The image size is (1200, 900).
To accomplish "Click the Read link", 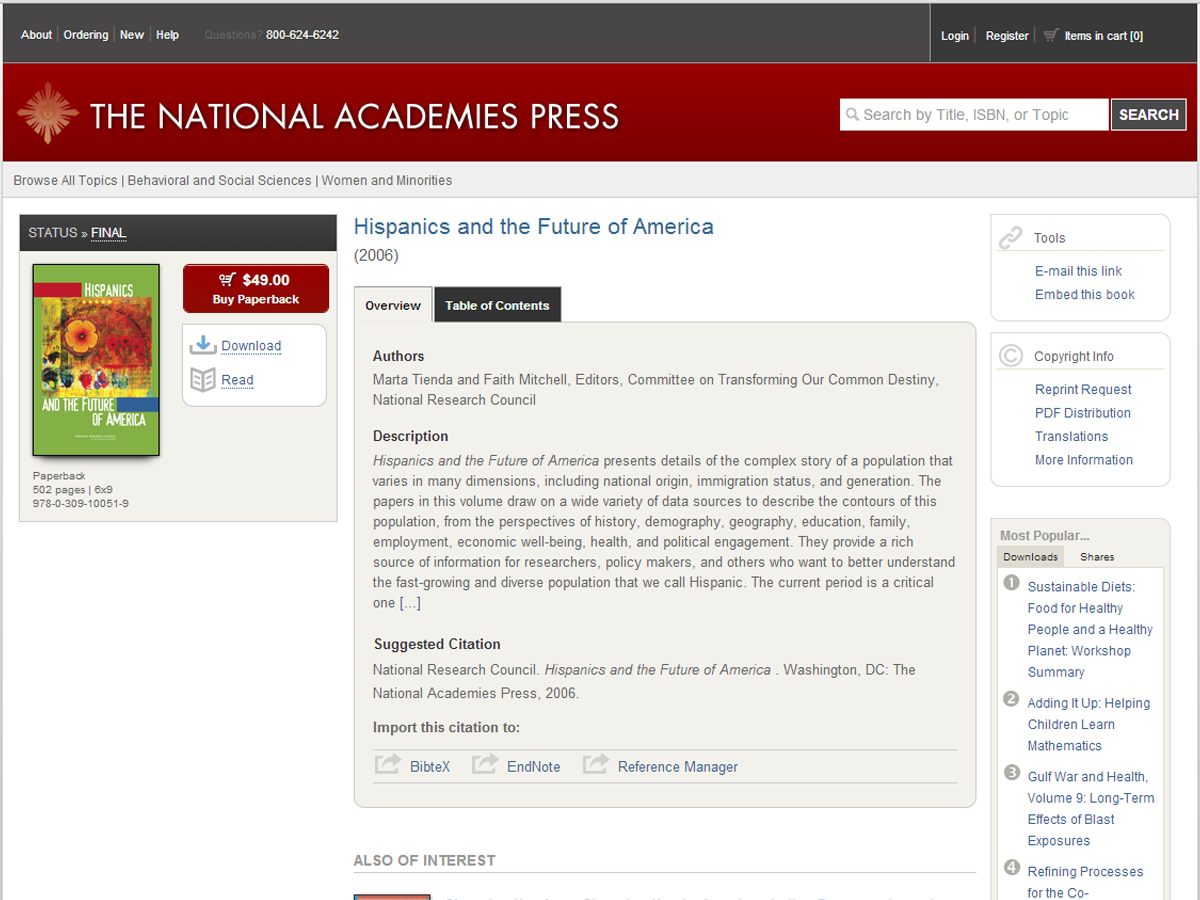I will (237, 380).
